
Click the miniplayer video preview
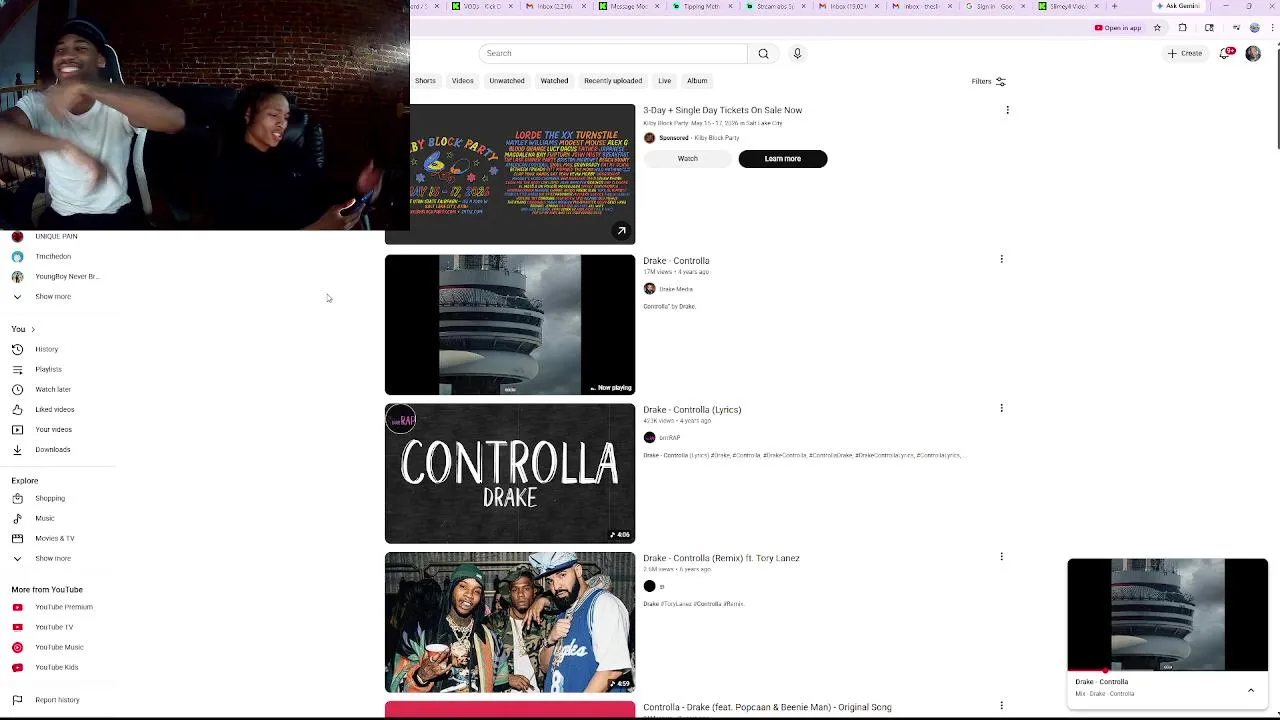[1167, 614]
